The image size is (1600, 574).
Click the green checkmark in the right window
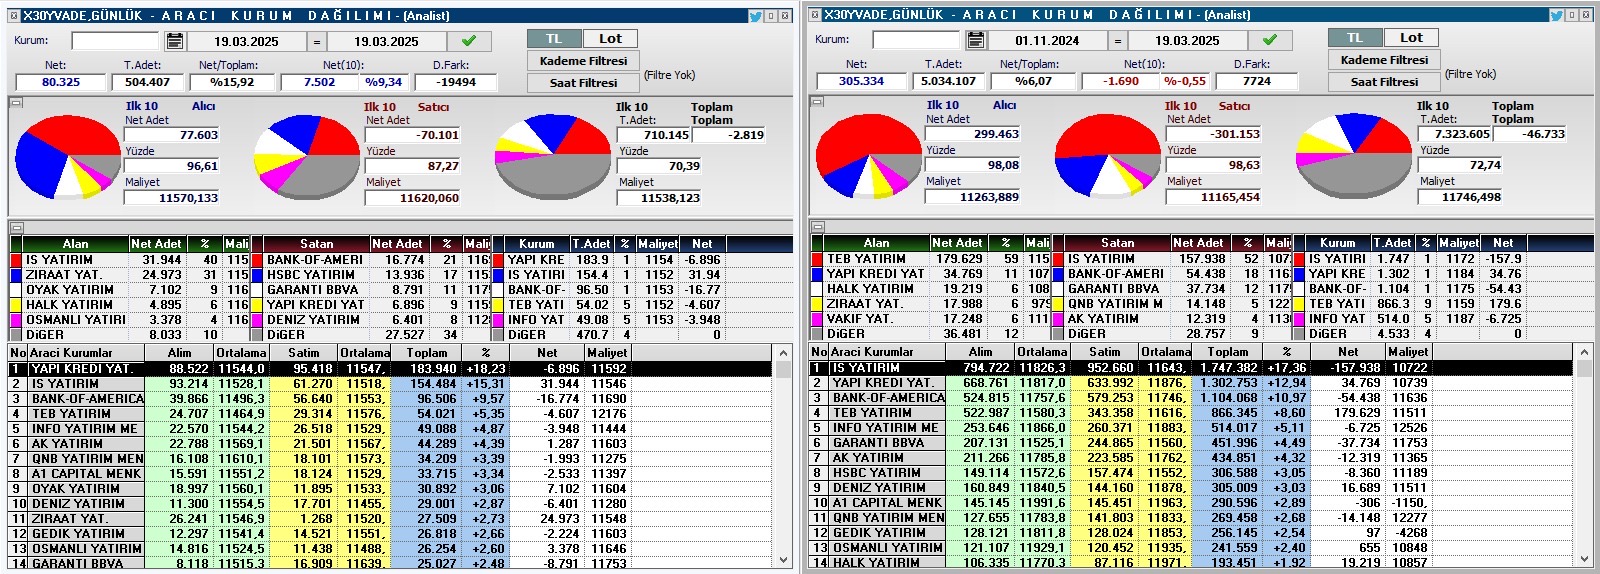tap(1270, 40)
